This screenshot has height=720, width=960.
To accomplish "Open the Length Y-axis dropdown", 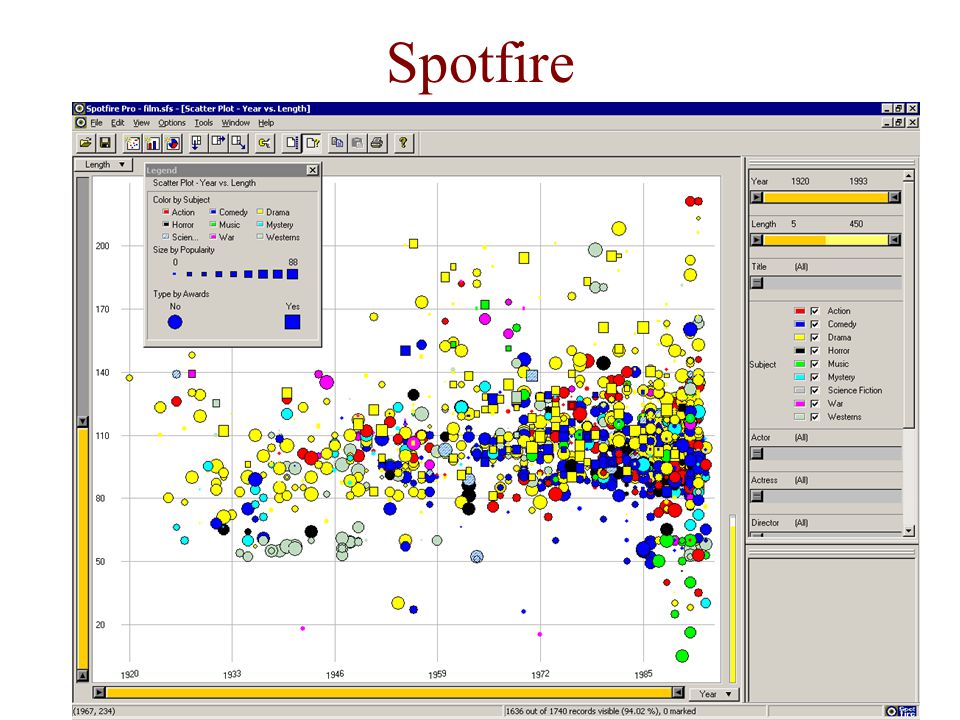I will coord(104,164).
